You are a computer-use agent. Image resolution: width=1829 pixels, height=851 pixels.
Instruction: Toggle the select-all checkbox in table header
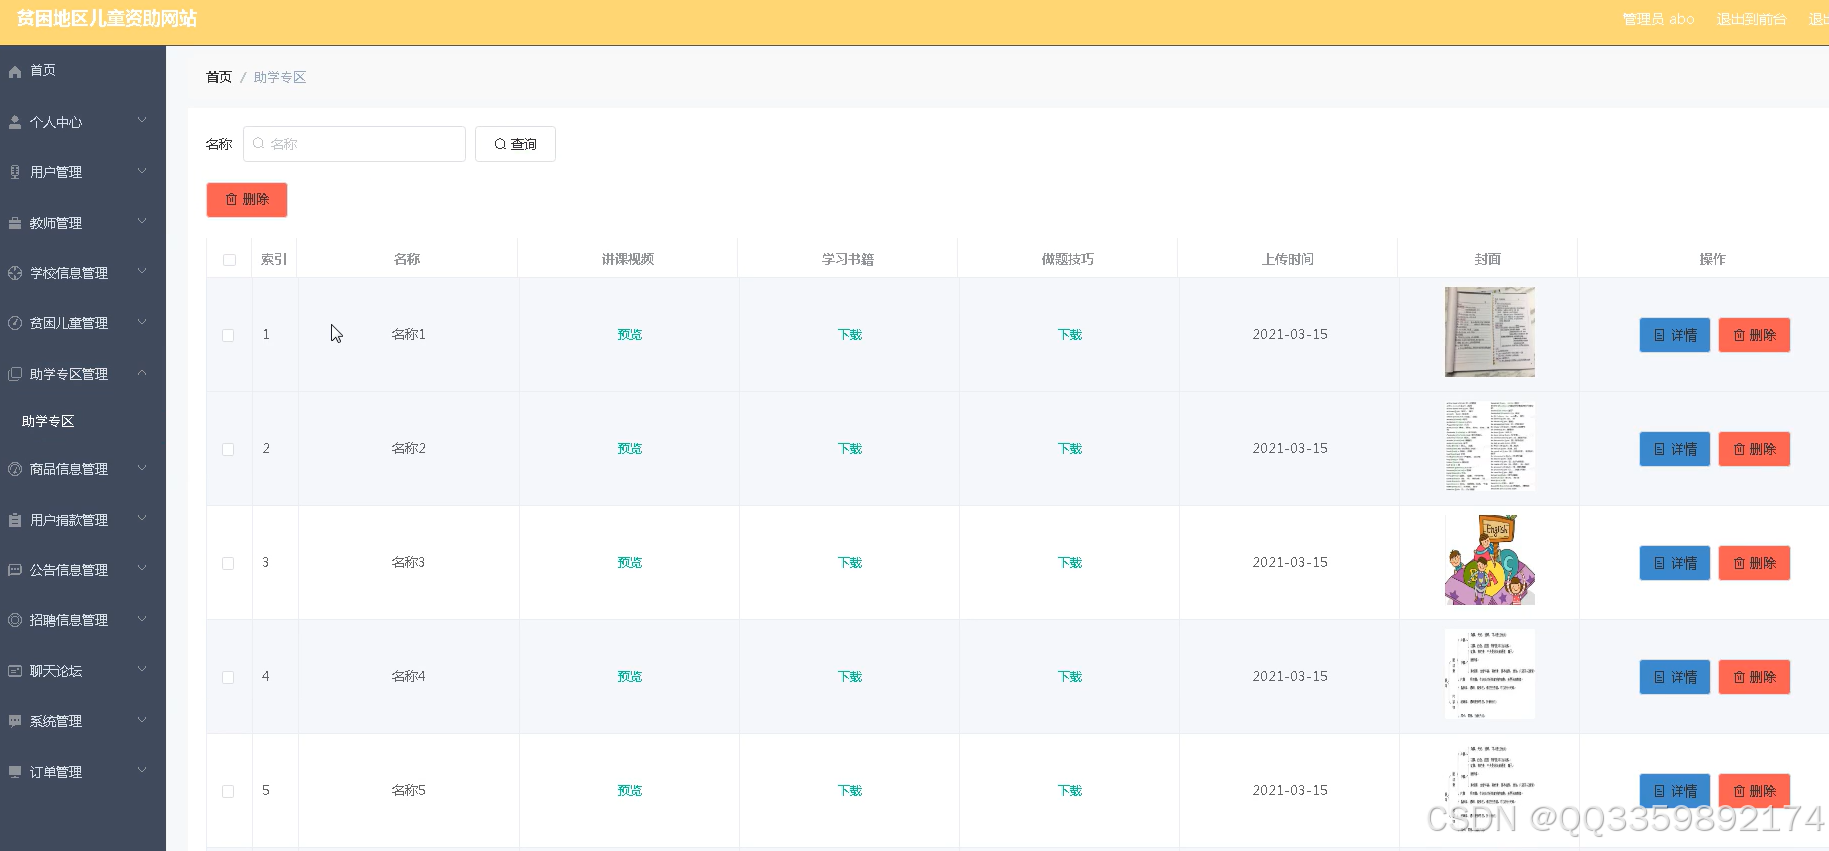229,260
